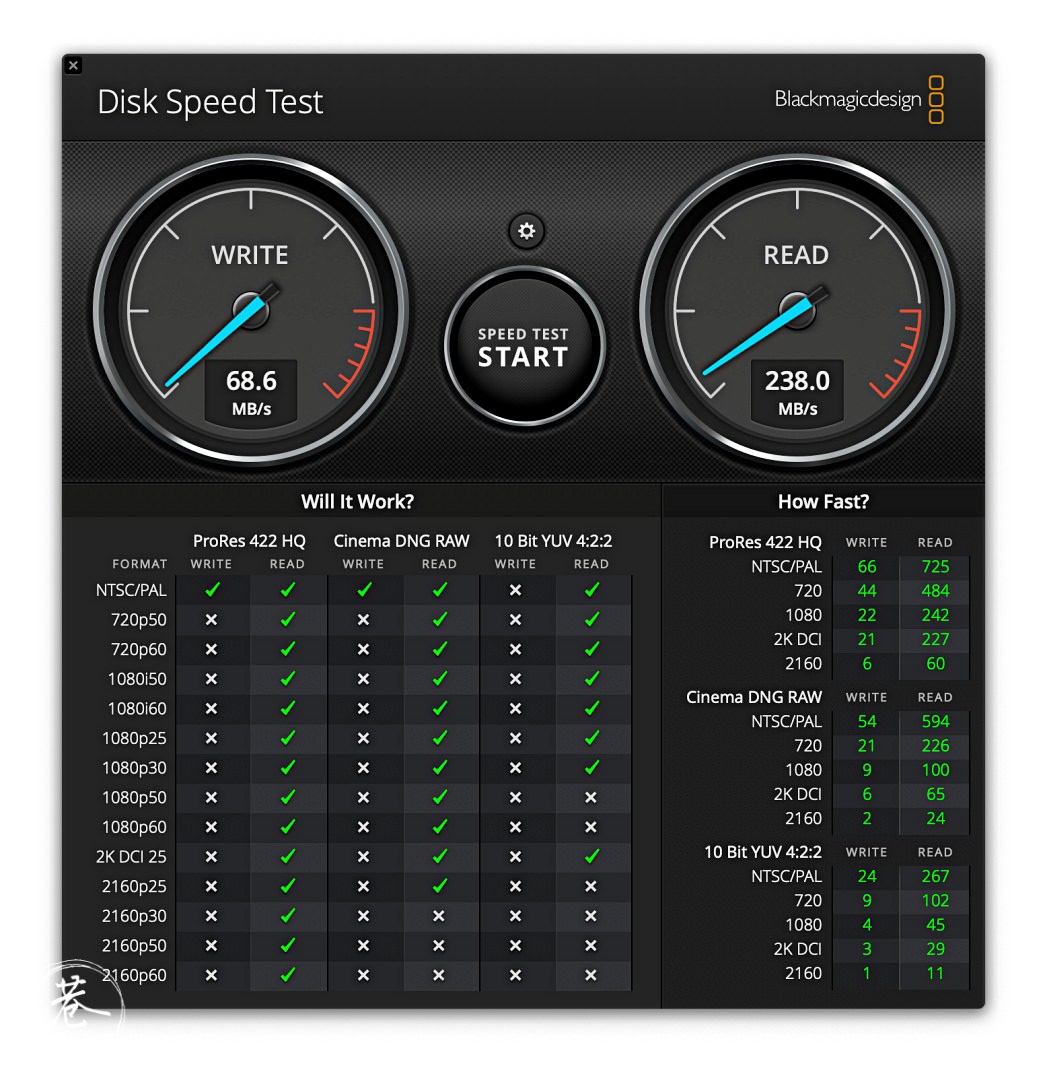Click the Cinema DNG RAW column heading
1047x1080 pixels.
pos(401,541)
